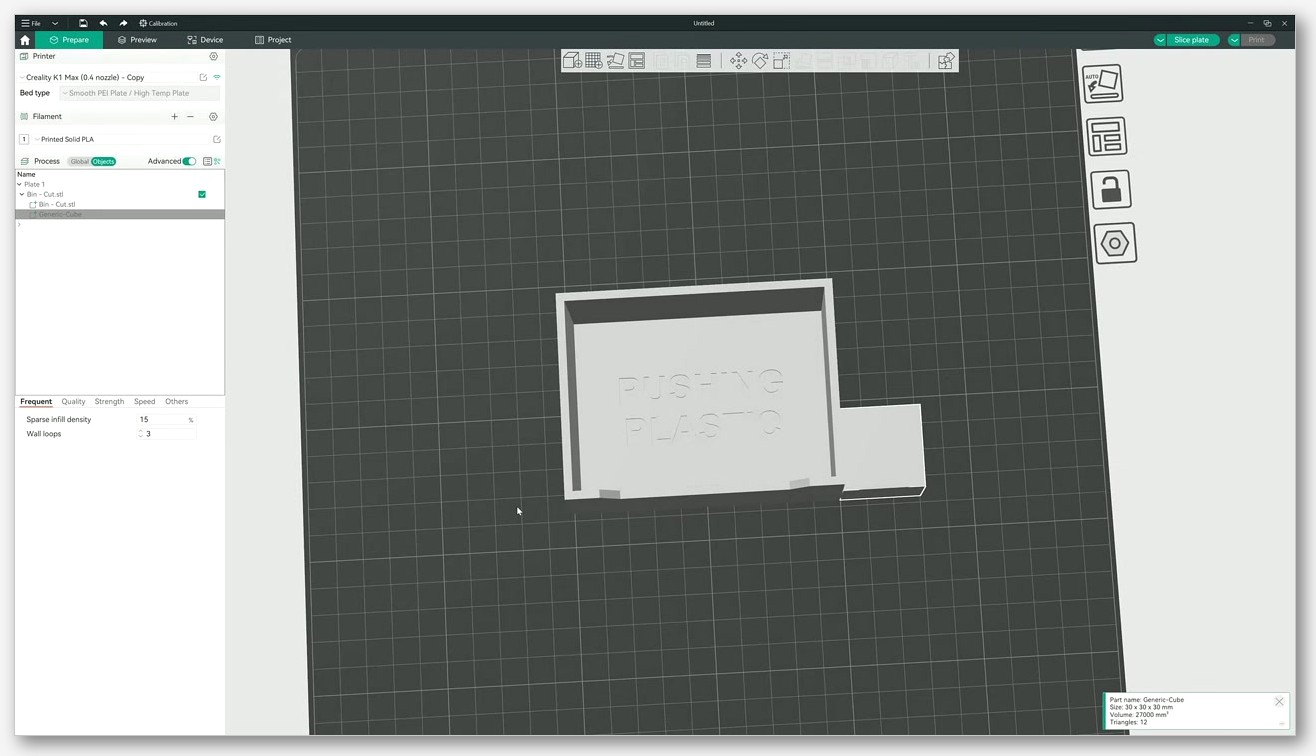
Task: Open the Calibration menu button
Action: (x=158, y=23)
